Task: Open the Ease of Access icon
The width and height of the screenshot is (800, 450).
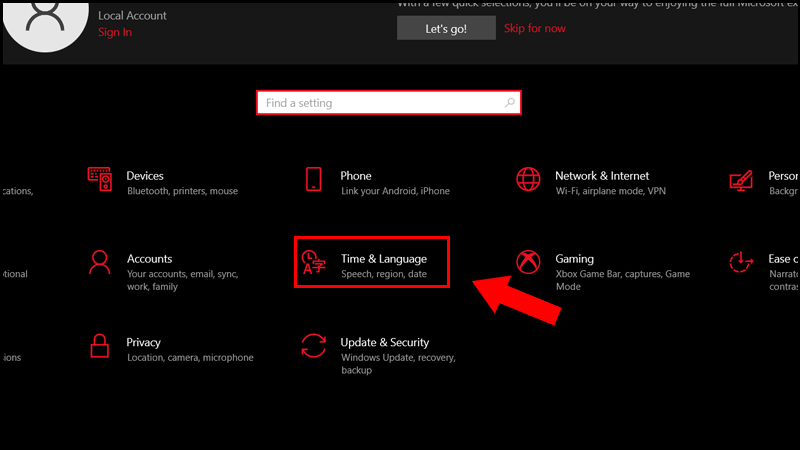Action: pos(741,262)
